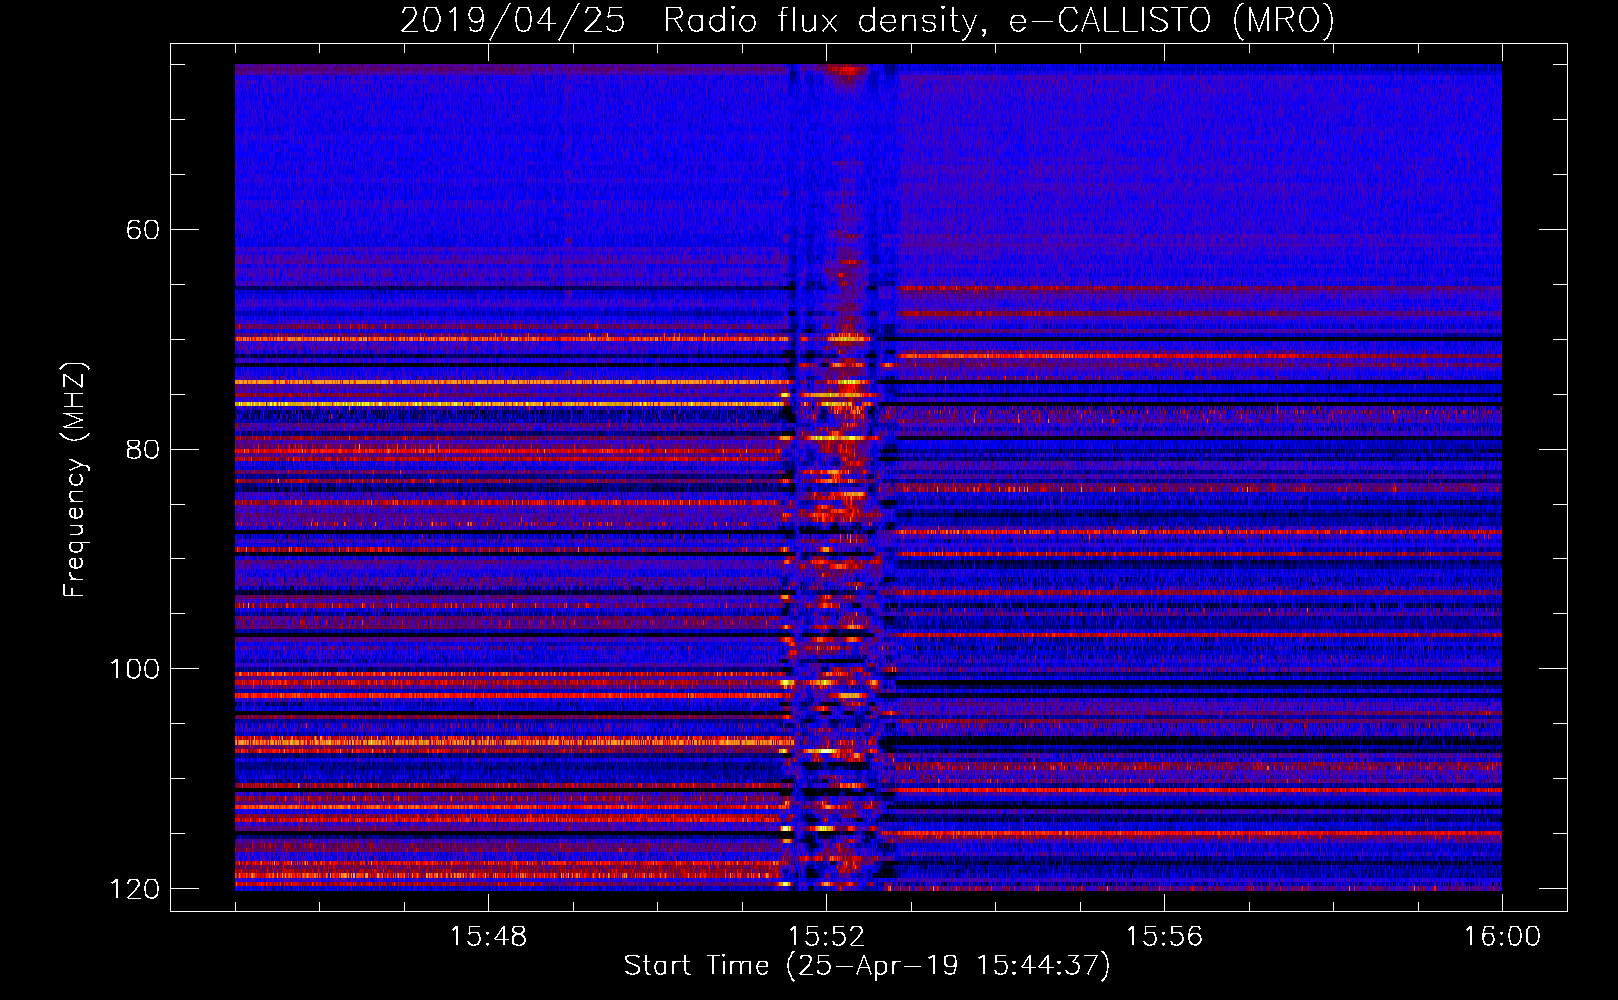The image size is (1618, 1000).
Task: Click the 16:00 time tick label
Action: [1502, 937]
